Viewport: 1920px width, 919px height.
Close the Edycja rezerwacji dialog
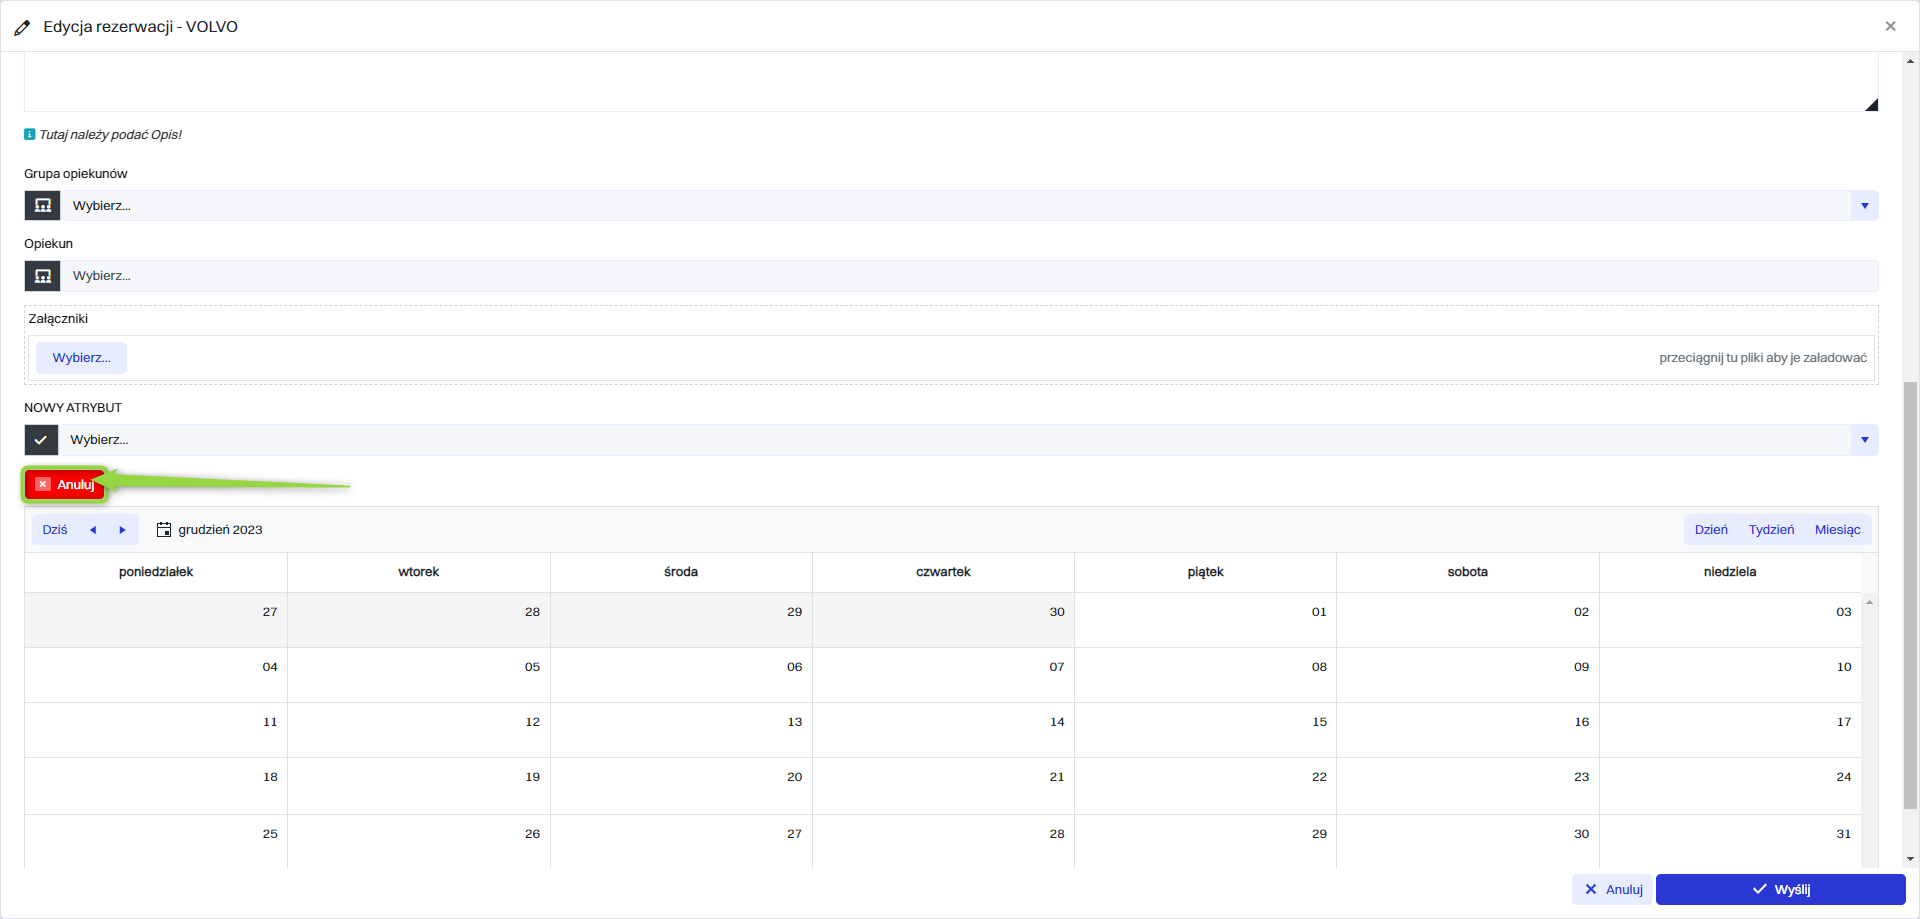(1890, 26)
